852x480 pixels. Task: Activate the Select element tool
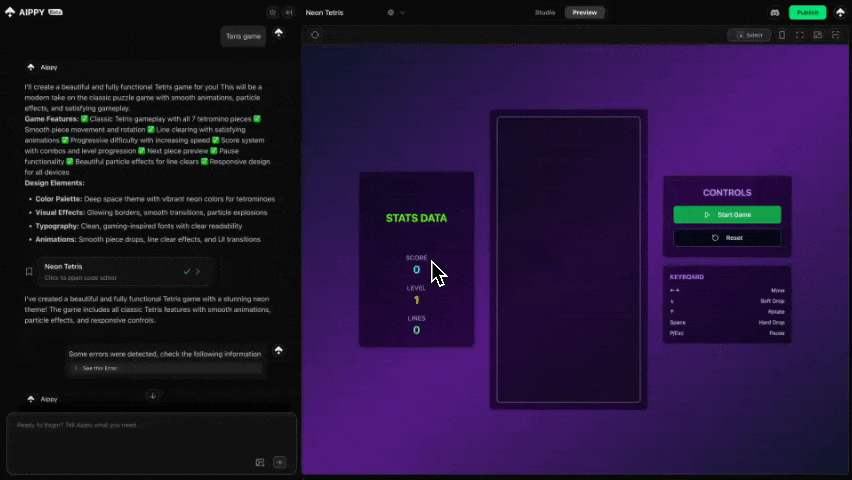tap(749, 35)
